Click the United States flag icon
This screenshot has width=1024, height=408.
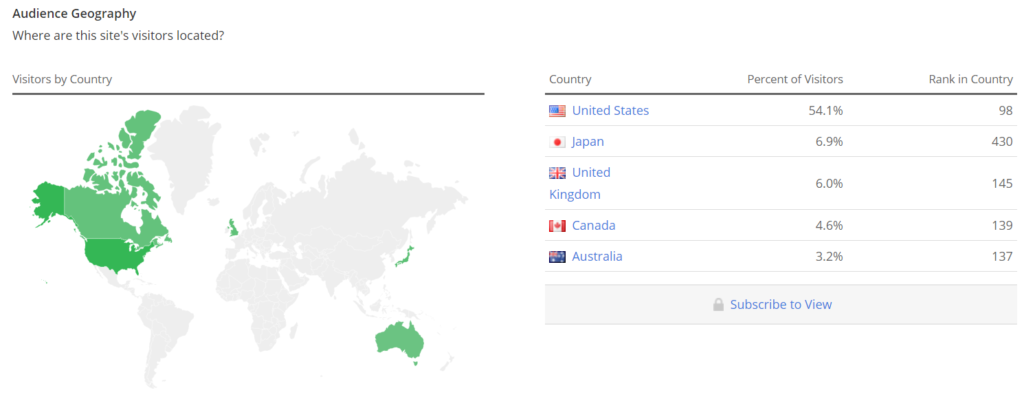pos(557,111)
